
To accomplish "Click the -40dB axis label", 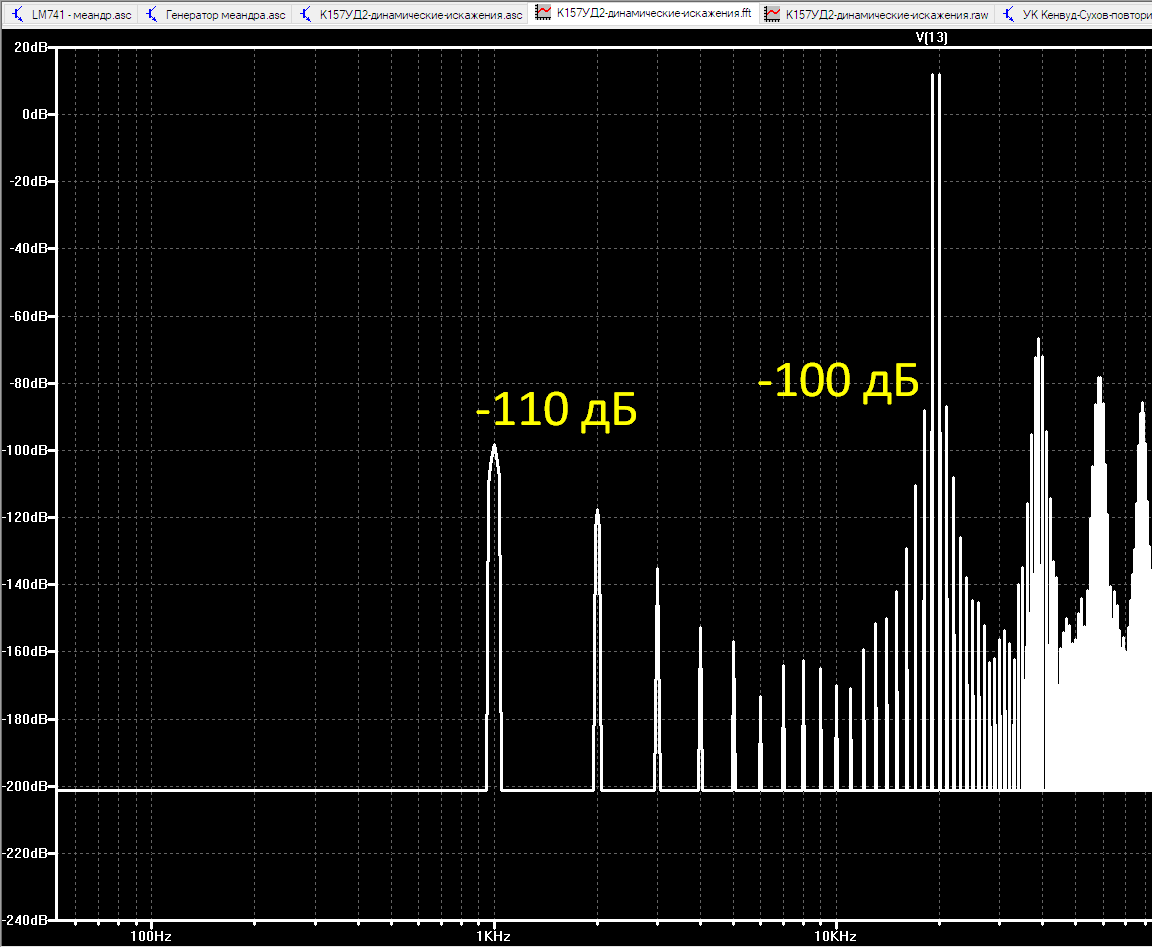I will pyautogui.click(x=28, y=248).
